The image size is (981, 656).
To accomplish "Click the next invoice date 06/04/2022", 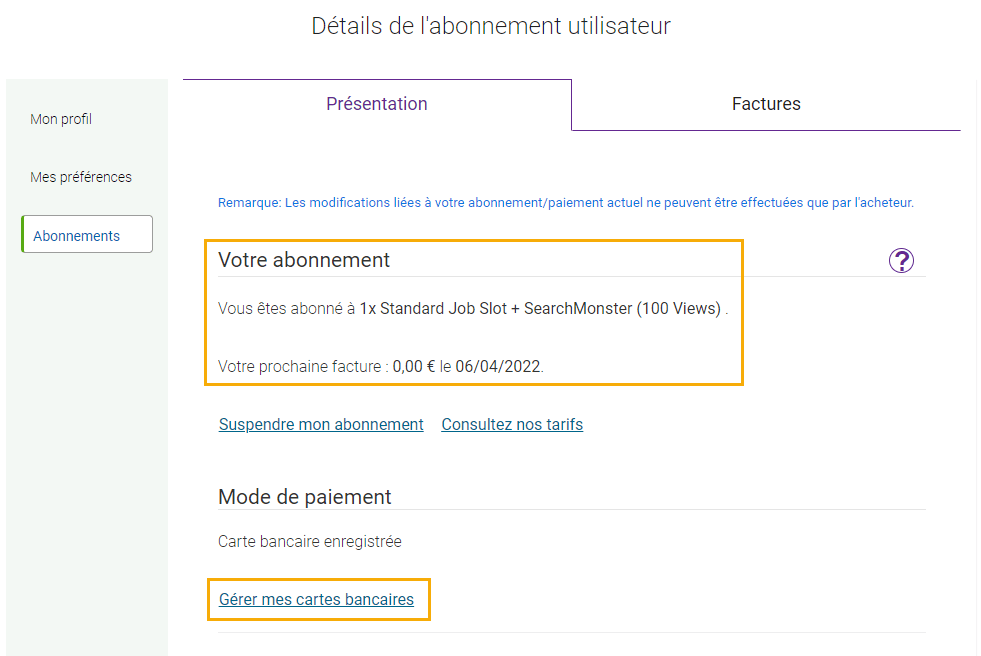I will (x=498, y=366).
